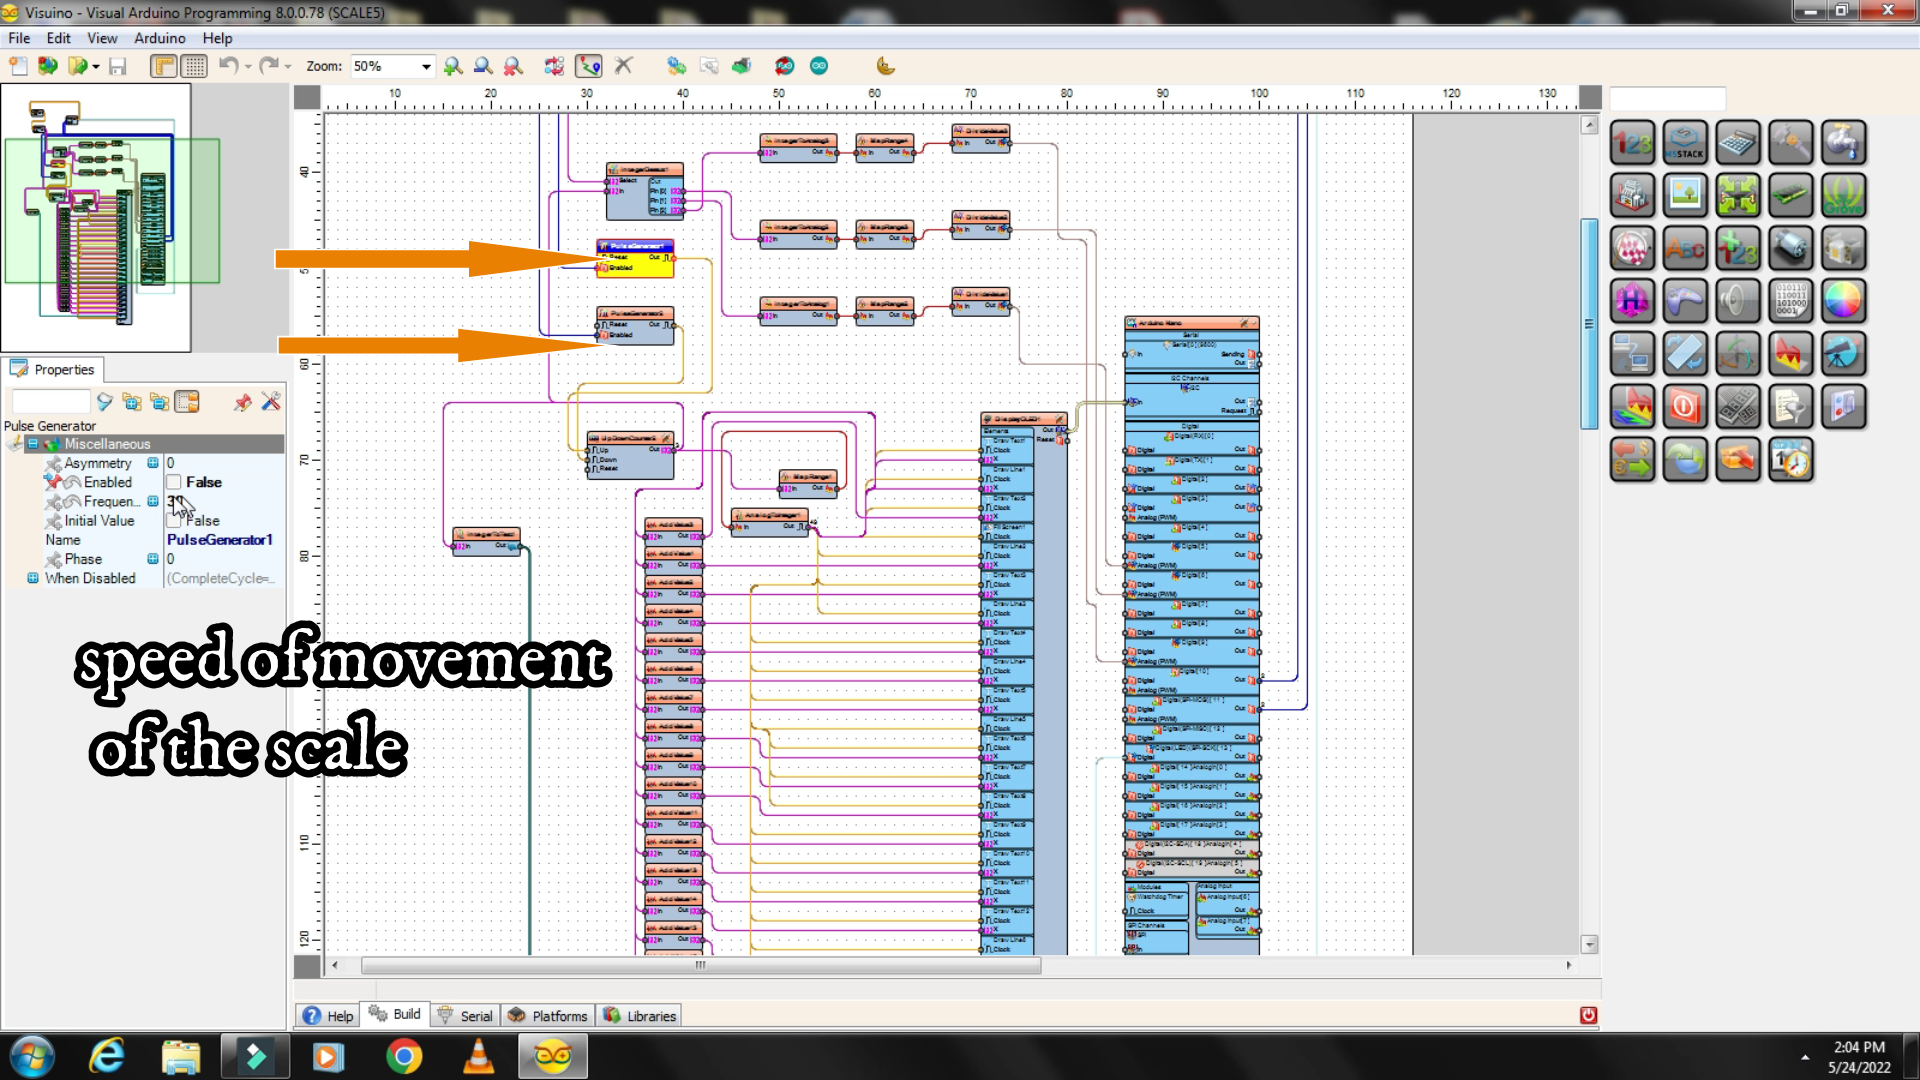Switch to the Platforms tab
The image size is (1920, 1080).
coord(547,1015)
